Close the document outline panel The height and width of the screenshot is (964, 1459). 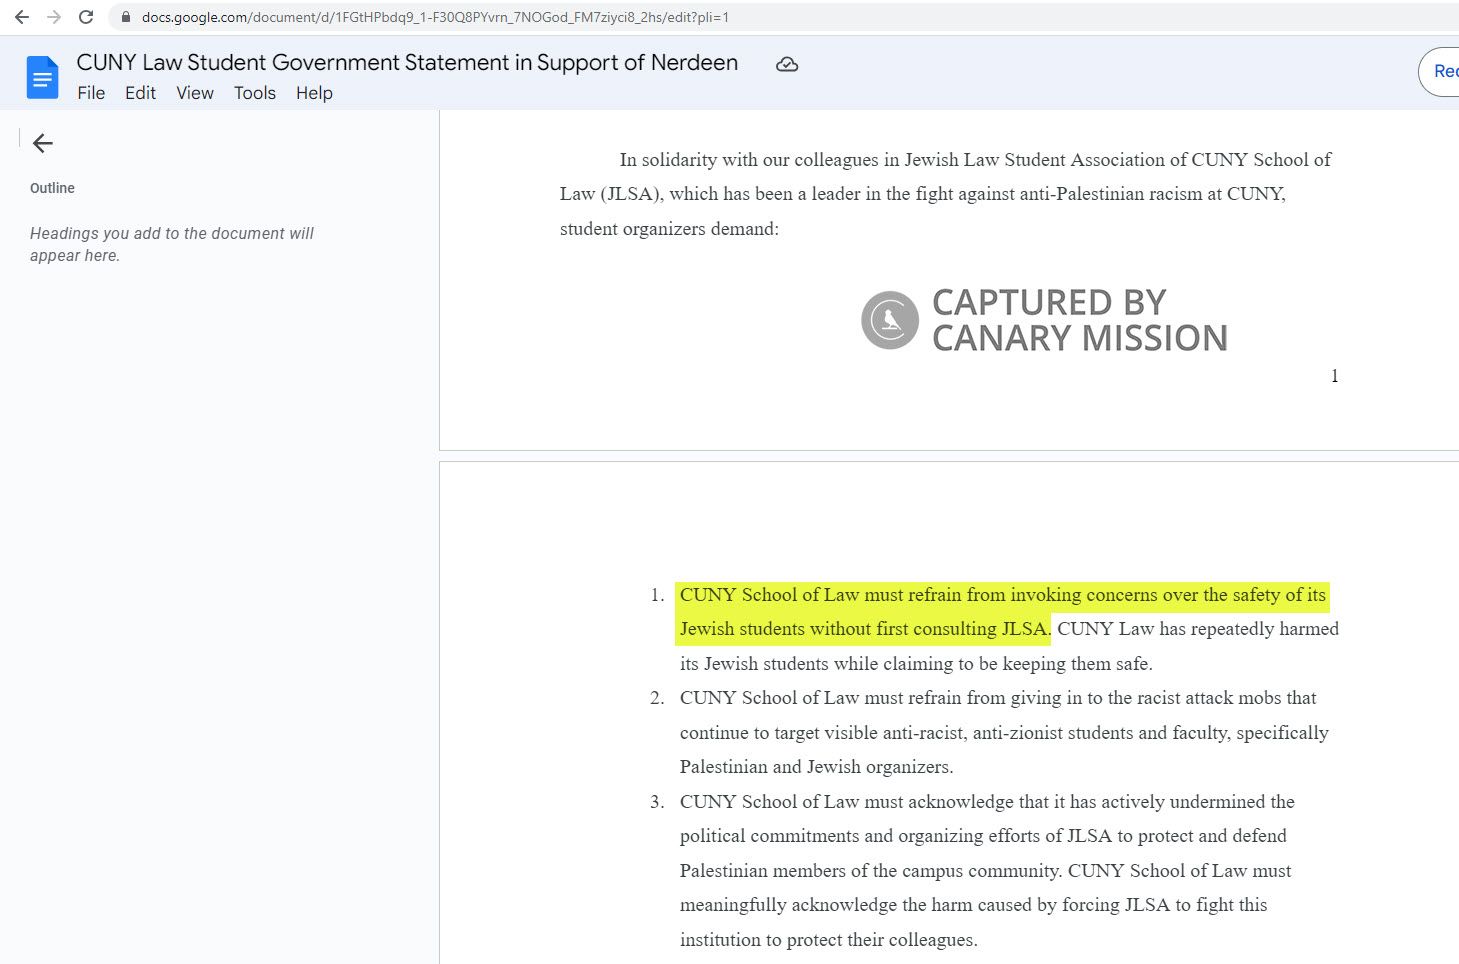coord(42,143)
